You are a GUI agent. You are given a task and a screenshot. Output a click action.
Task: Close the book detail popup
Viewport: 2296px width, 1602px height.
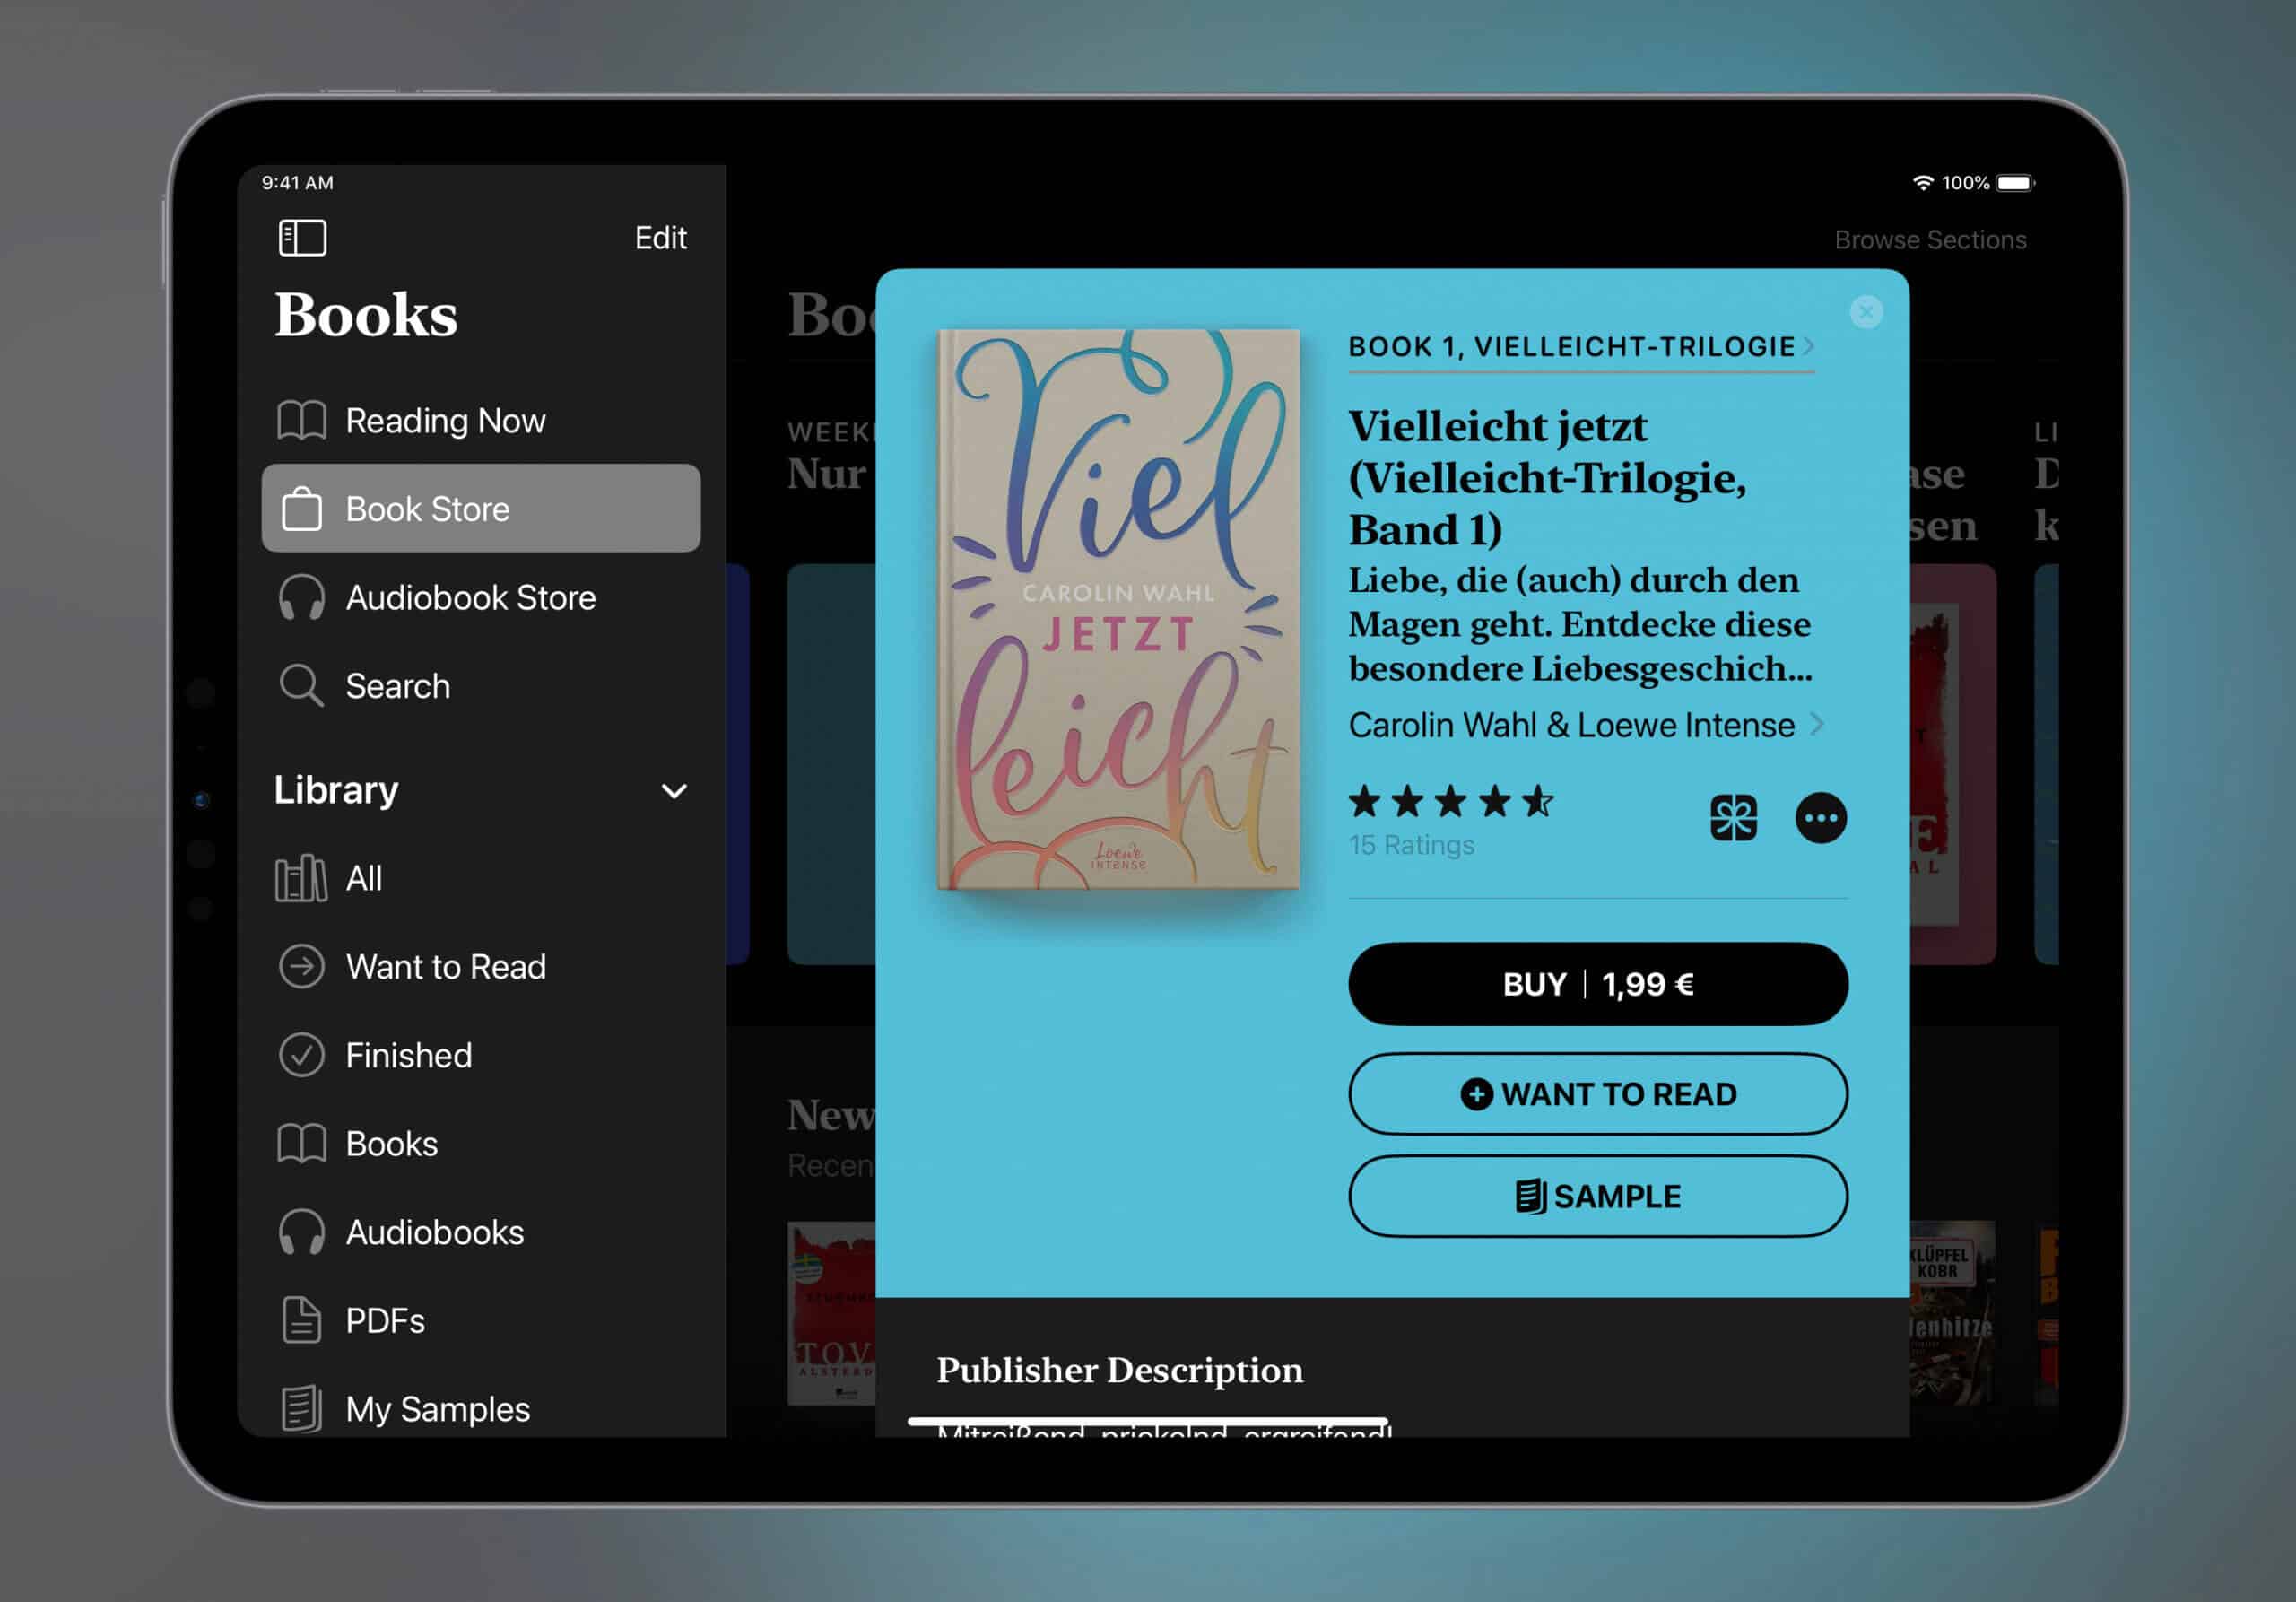[x=1866, y=312]
